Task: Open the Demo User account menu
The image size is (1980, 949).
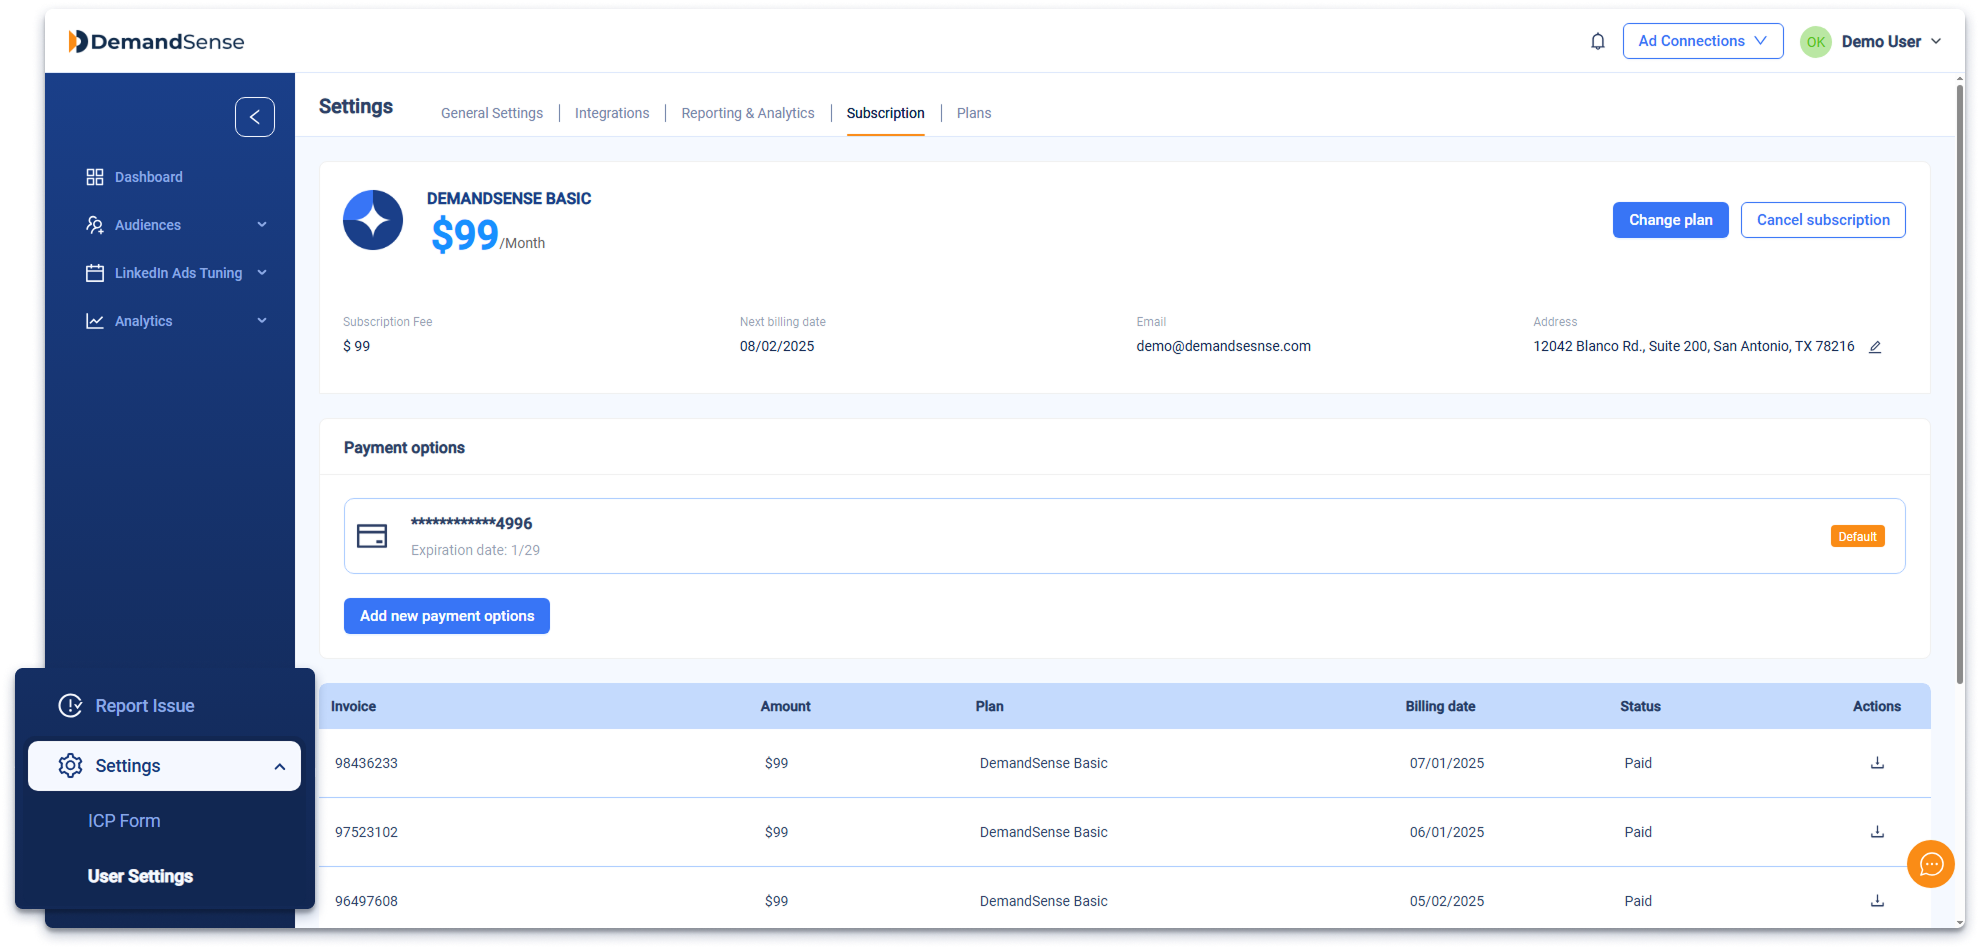Action: [x=1891, y=42]
